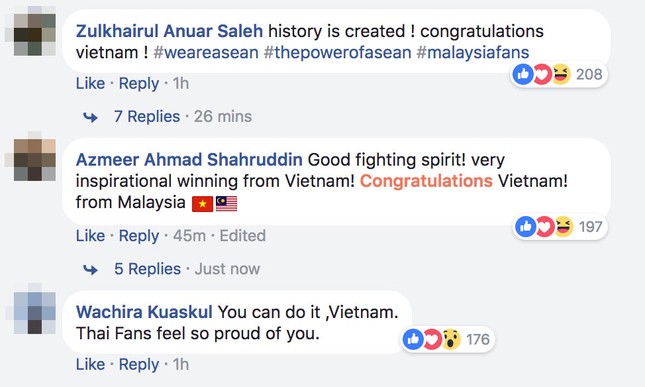Reply to Azmeer Ahmad Shahruddin's comment

click(139, 236)
